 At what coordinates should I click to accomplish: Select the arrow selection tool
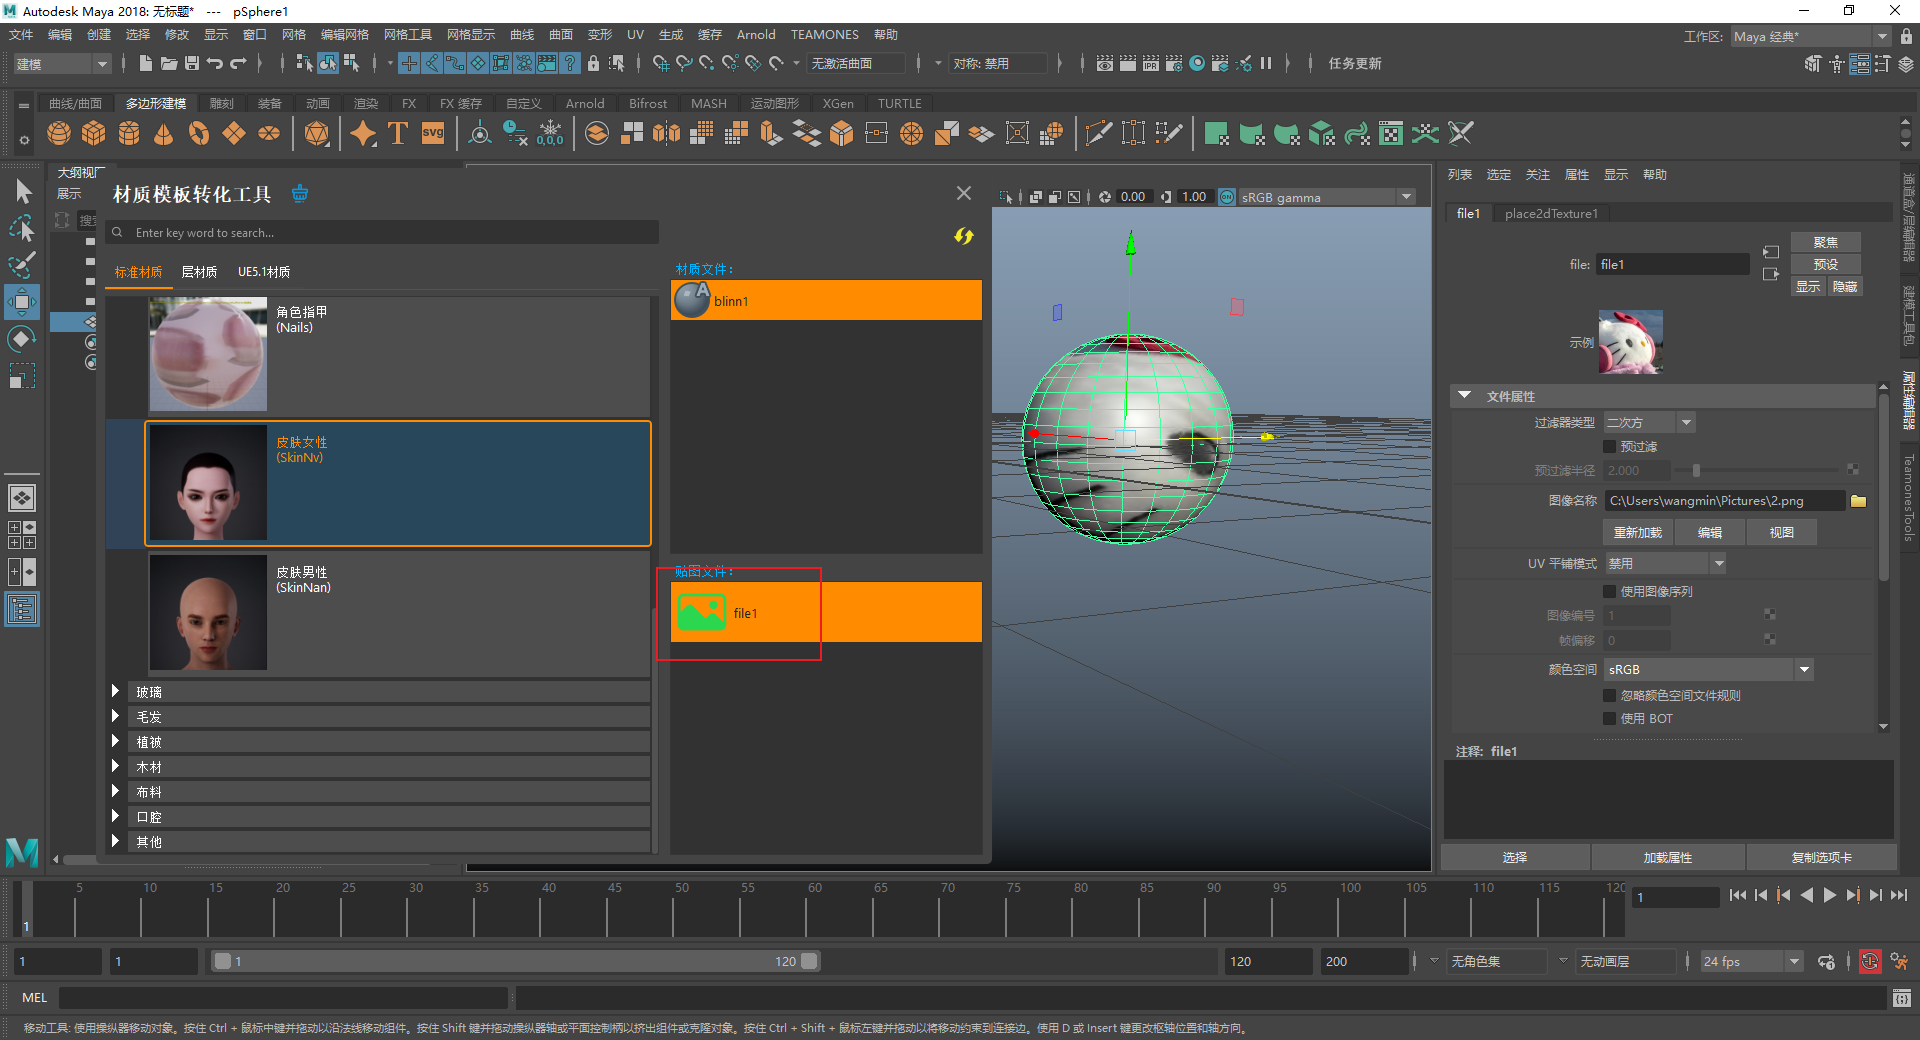(x=23, y=191)
